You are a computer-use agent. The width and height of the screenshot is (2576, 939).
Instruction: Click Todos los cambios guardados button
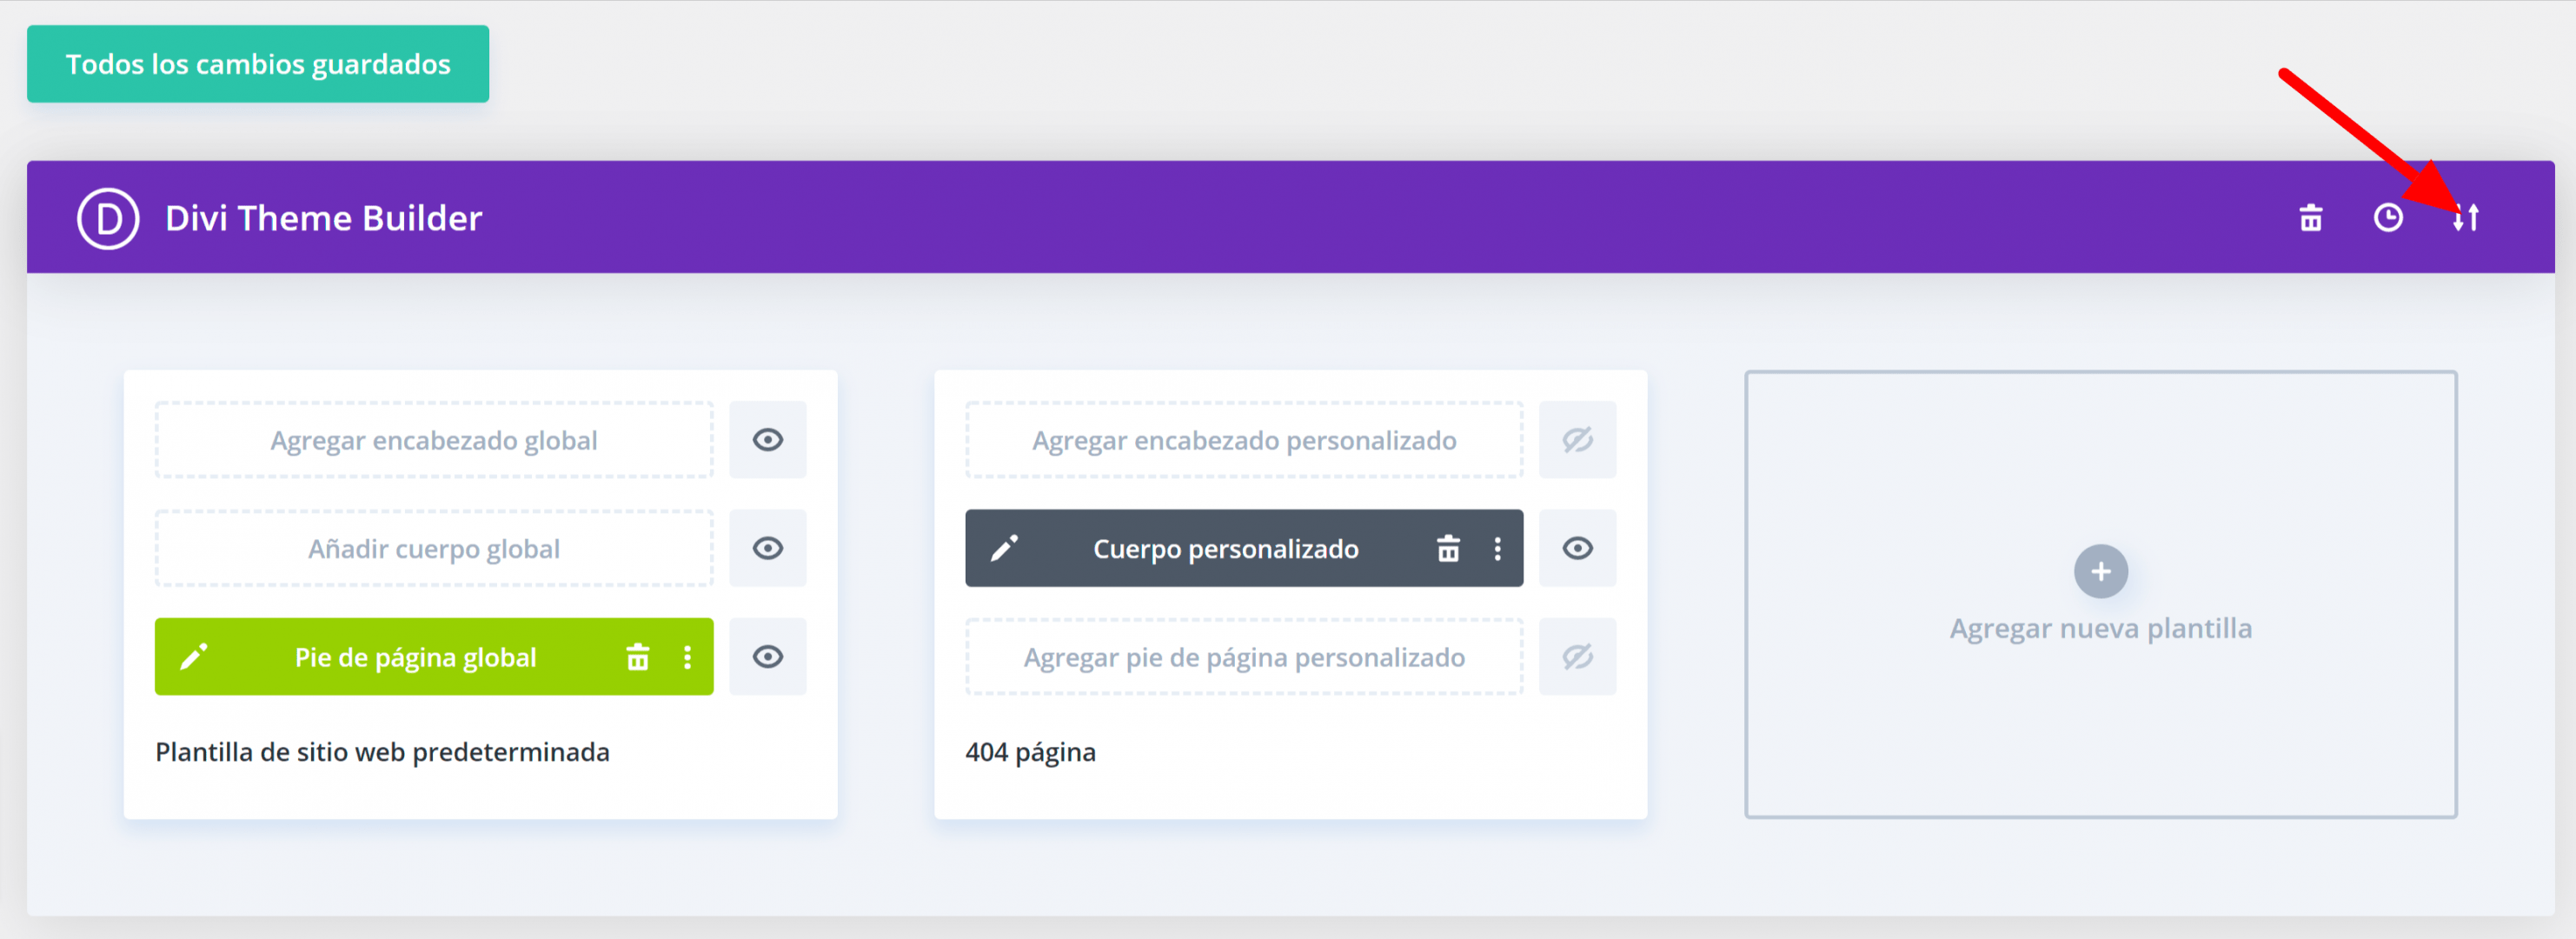click(258, 64)
